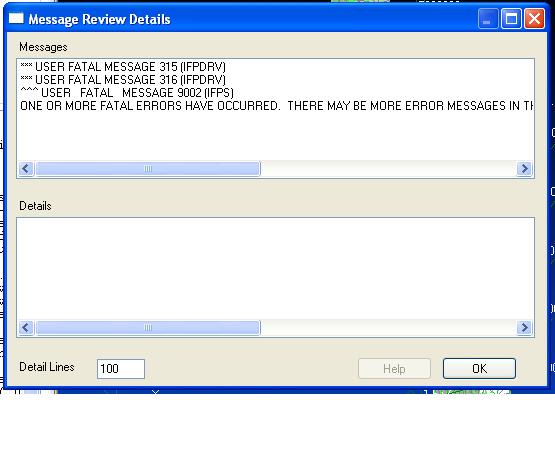Click the grayed-out Help button
The height and width of the screenshot is (470, 555).
(x=394, y=368)
